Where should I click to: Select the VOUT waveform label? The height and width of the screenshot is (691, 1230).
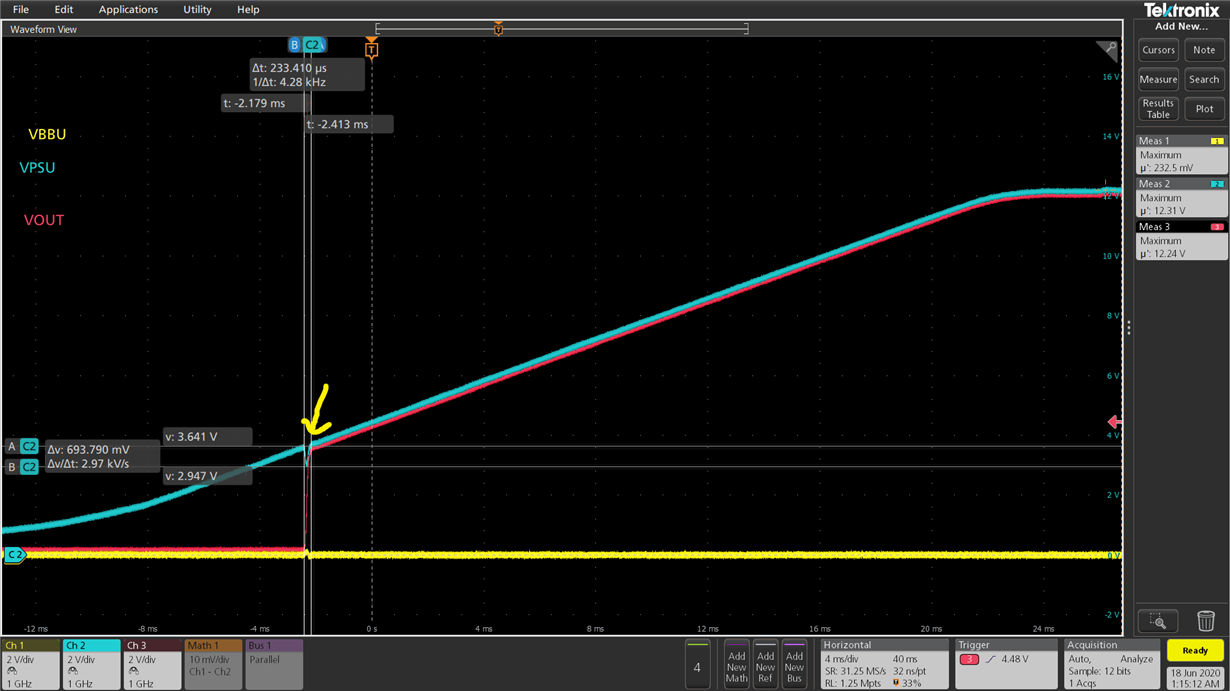tap(44, 220)
